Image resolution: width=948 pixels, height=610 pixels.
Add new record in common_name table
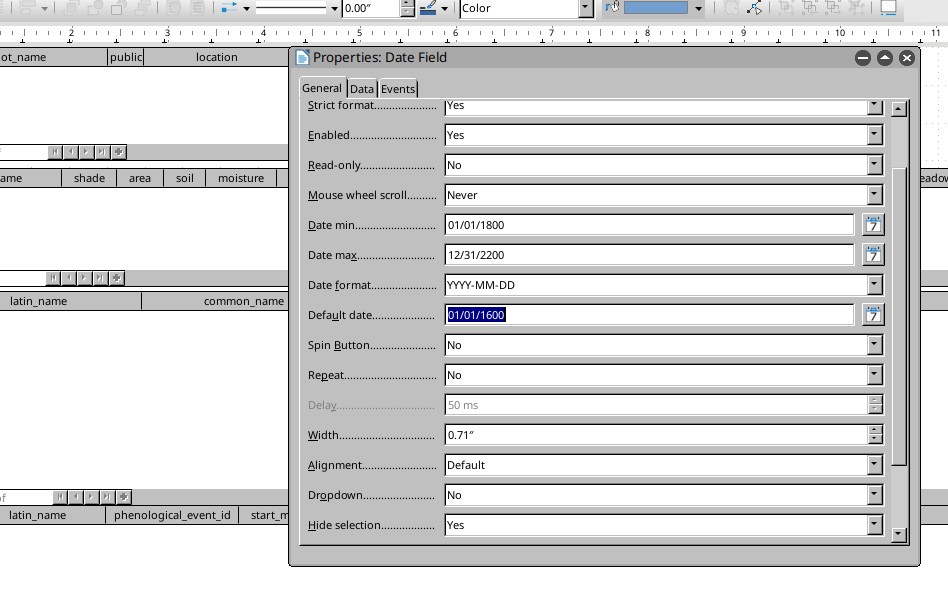point(123,497)
